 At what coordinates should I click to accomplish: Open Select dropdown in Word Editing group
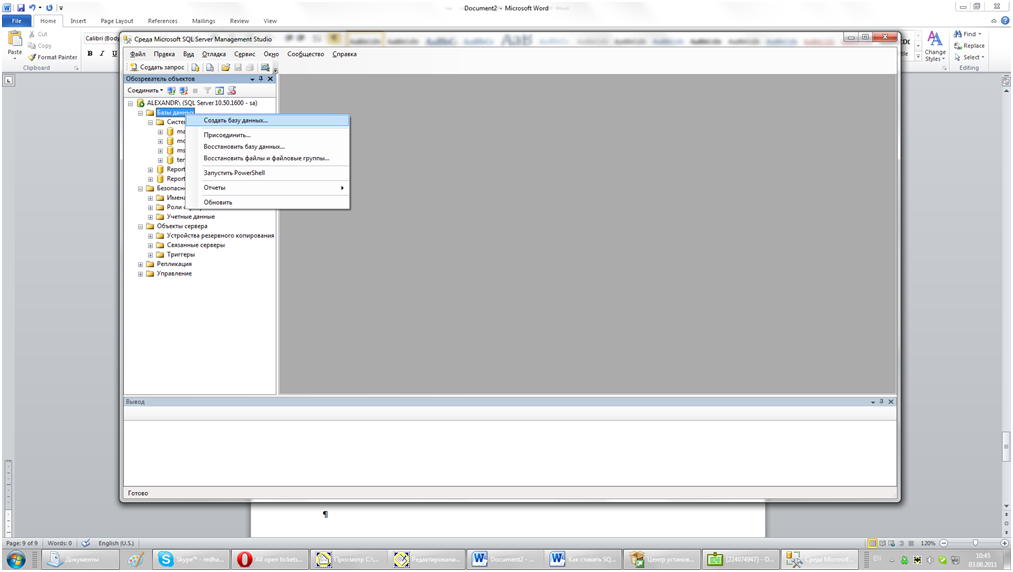[970, 58]
